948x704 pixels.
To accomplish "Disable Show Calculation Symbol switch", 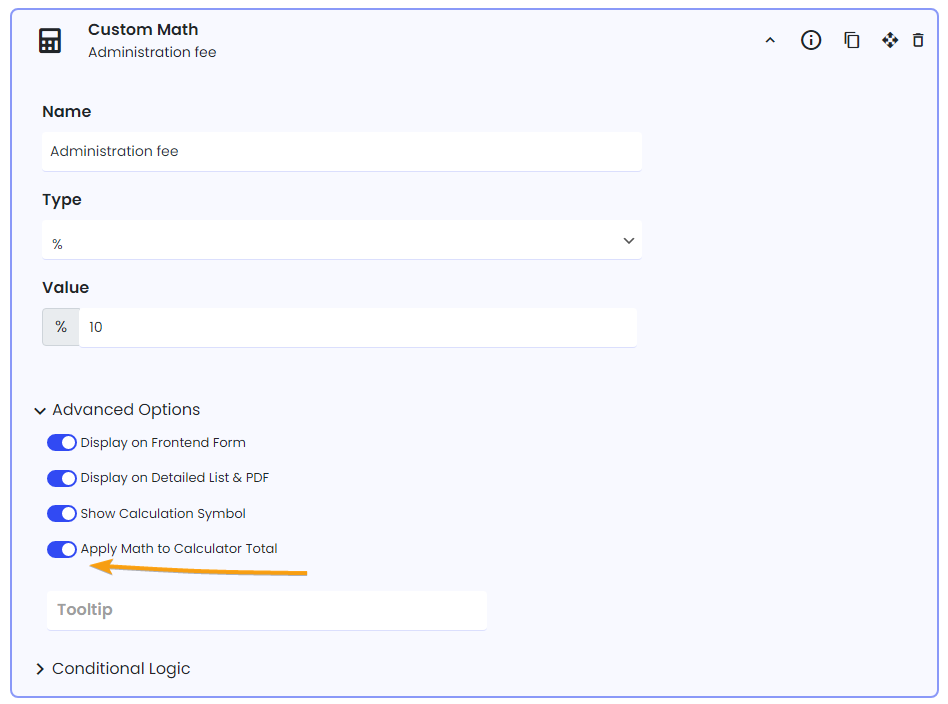I will point(62,513).
